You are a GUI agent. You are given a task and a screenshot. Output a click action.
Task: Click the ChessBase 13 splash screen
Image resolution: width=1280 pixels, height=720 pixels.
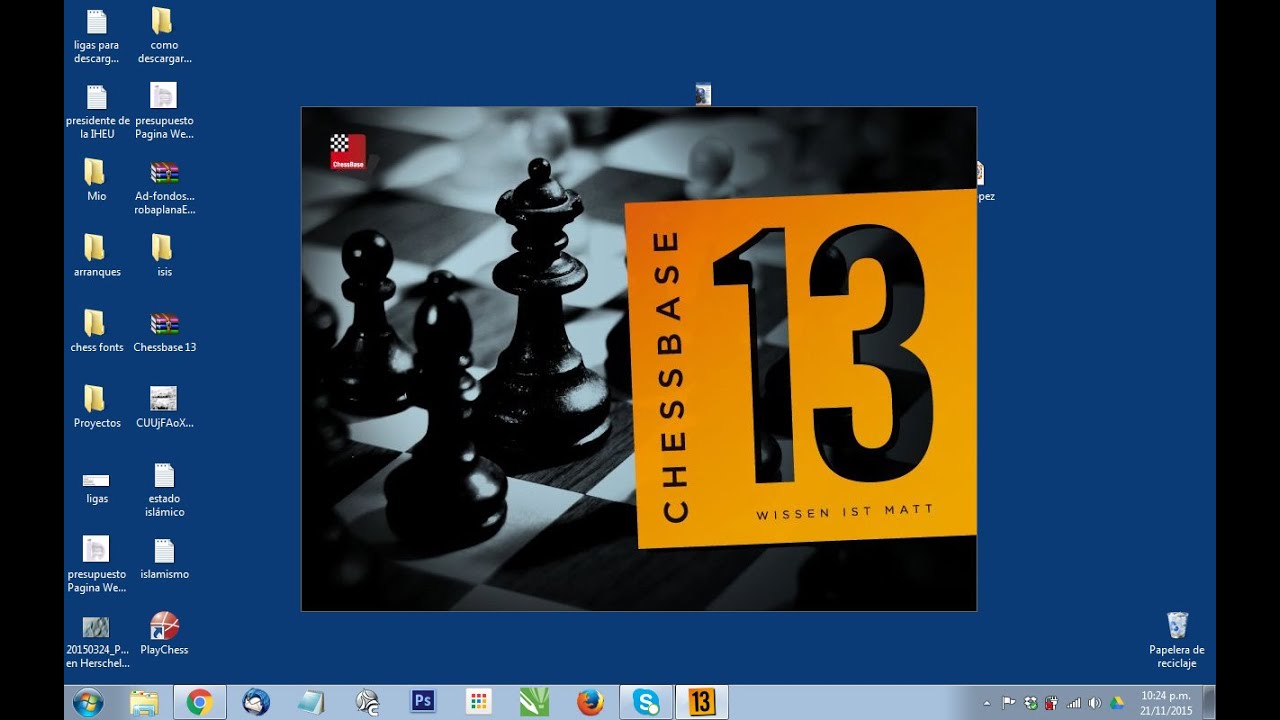pos(639,358)
